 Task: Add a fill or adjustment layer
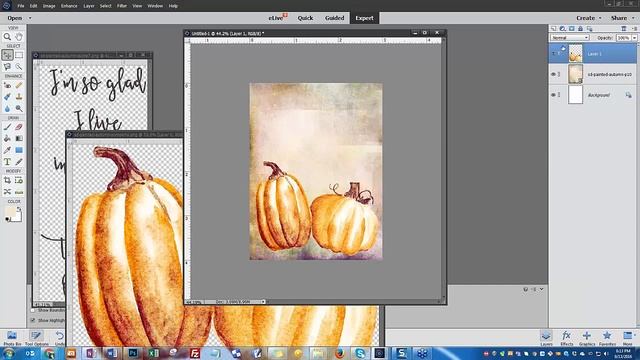coord(562,29)
